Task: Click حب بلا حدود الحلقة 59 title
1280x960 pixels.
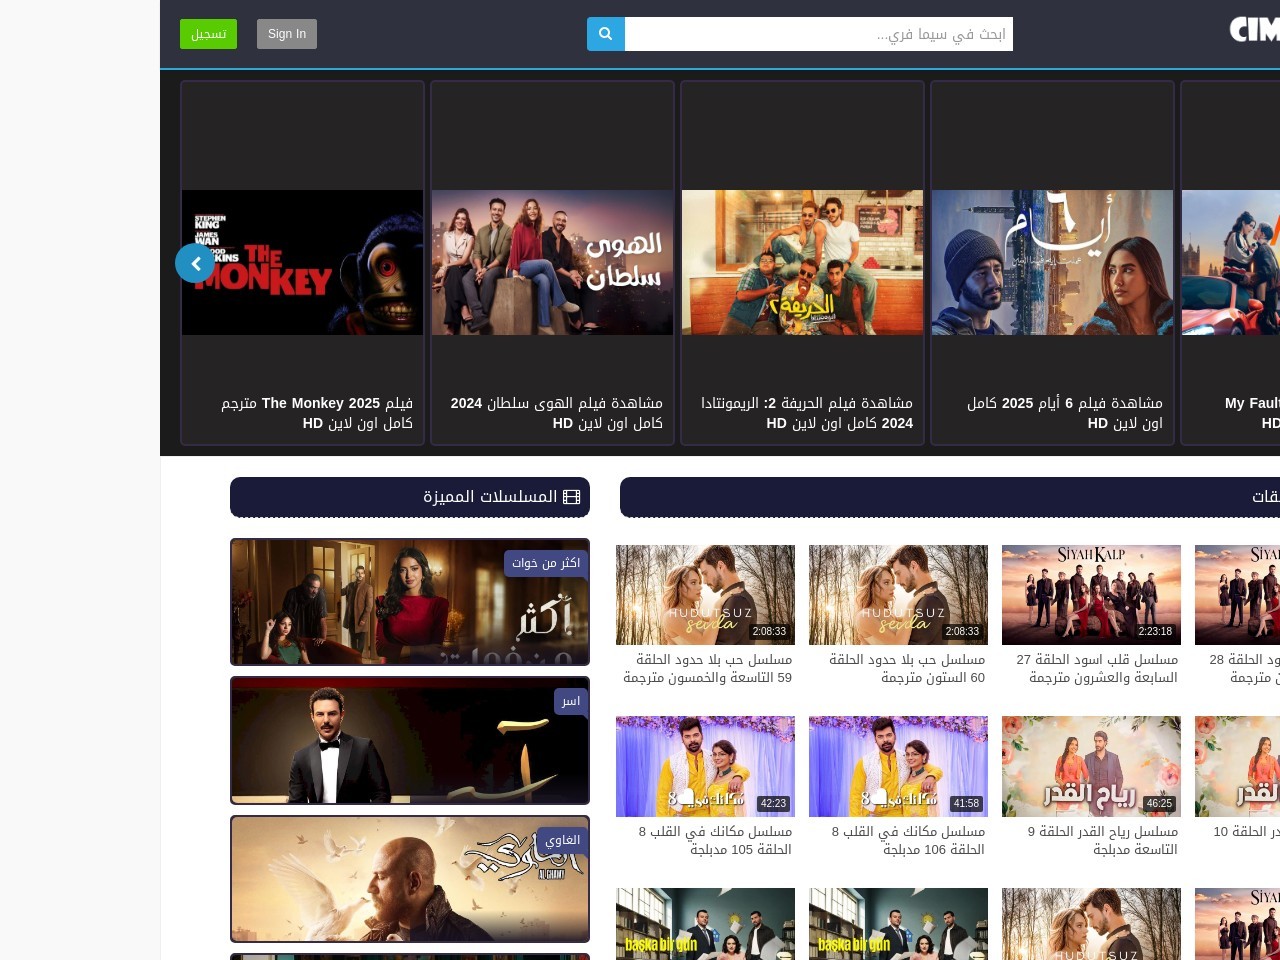Action: [708, 669]
